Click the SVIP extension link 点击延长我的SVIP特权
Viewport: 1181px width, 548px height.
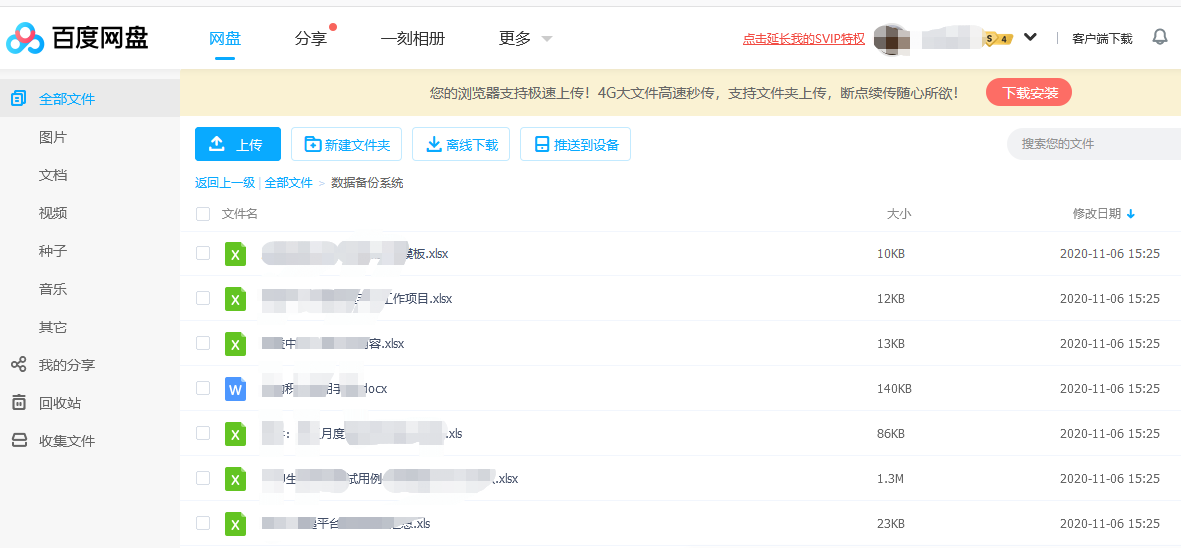804,39
